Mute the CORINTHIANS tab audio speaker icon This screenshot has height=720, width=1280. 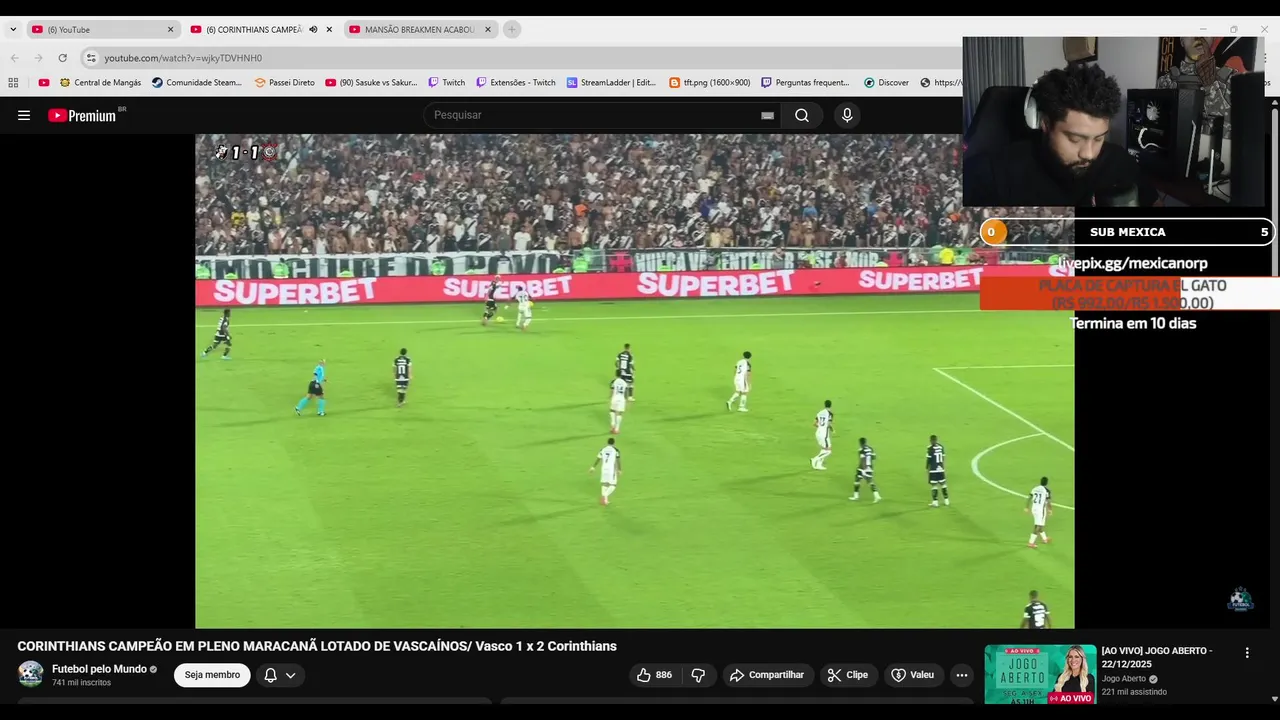313,29
